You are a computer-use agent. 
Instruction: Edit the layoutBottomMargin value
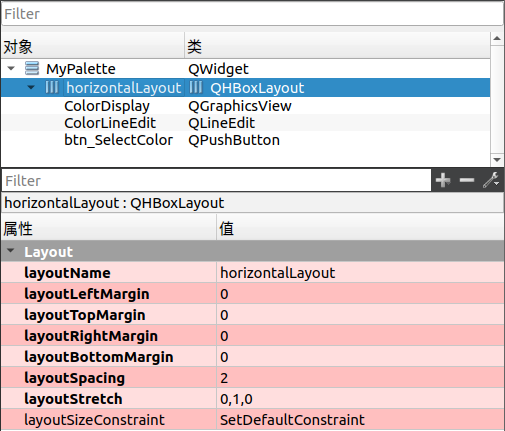[x=360, y=357]
